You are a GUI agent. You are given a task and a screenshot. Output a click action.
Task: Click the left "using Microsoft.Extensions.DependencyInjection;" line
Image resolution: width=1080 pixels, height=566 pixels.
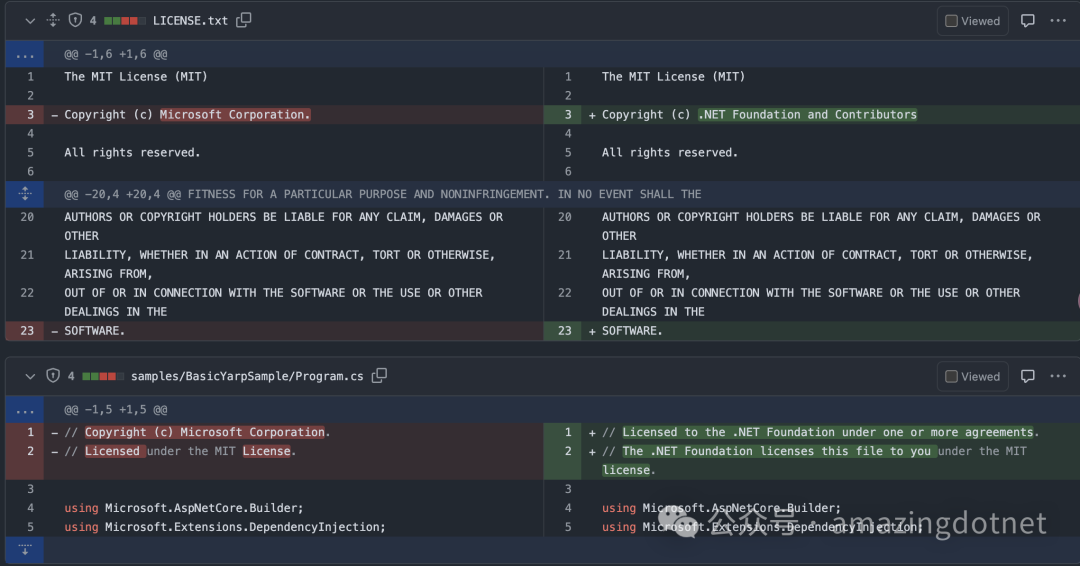pos(225,527)
